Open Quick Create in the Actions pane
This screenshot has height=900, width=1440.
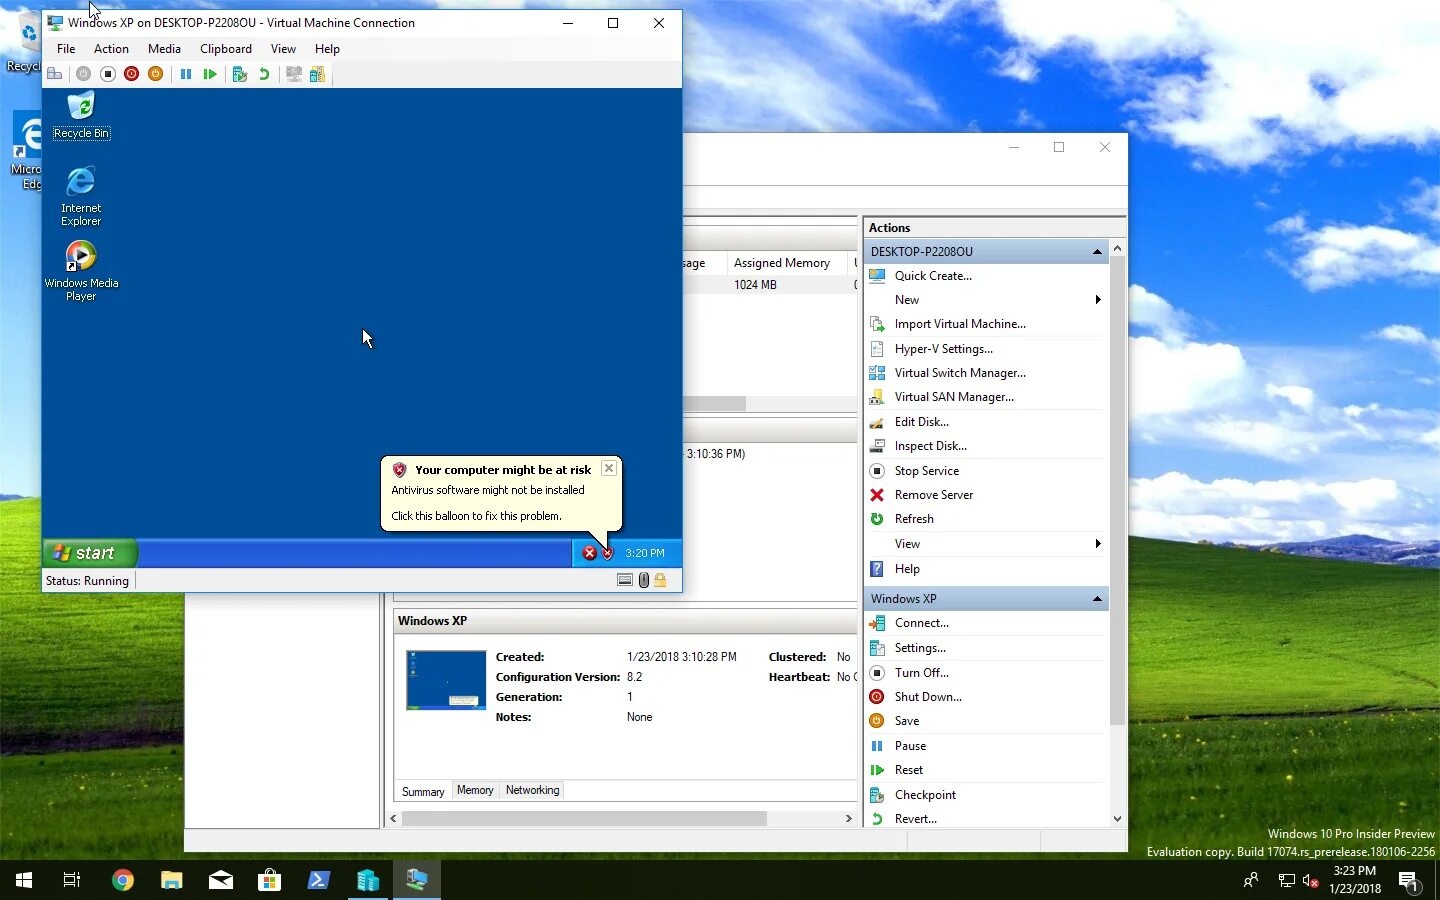(933, 276)
